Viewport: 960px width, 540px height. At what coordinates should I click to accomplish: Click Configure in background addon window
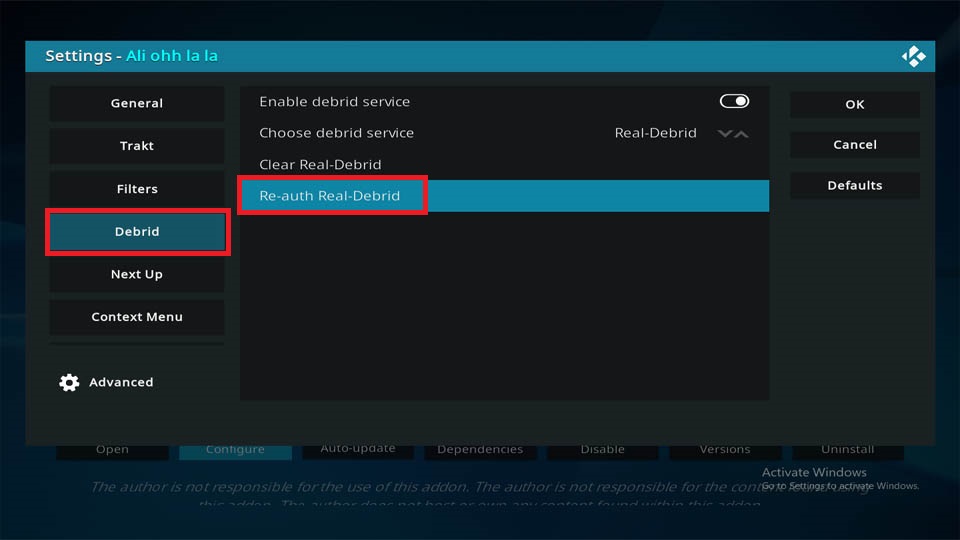235,451
